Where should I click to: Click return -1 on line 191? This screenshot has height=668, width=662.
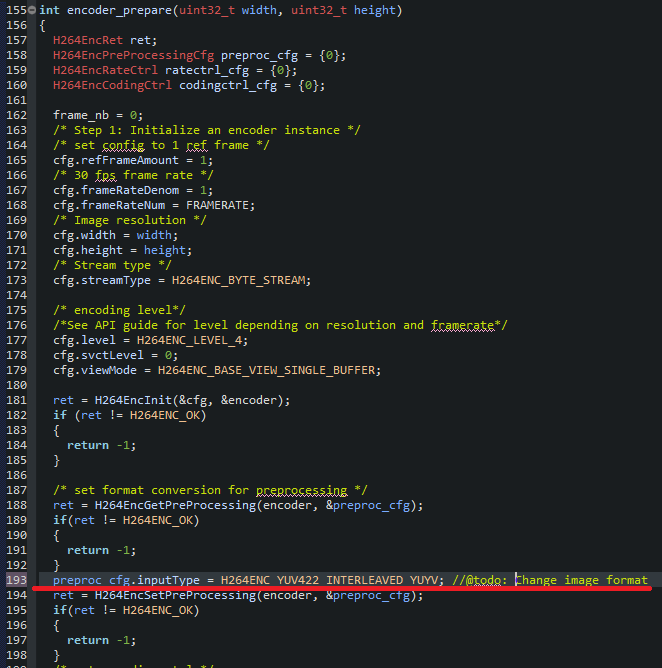pyautogui.click(x=101, y=550)
